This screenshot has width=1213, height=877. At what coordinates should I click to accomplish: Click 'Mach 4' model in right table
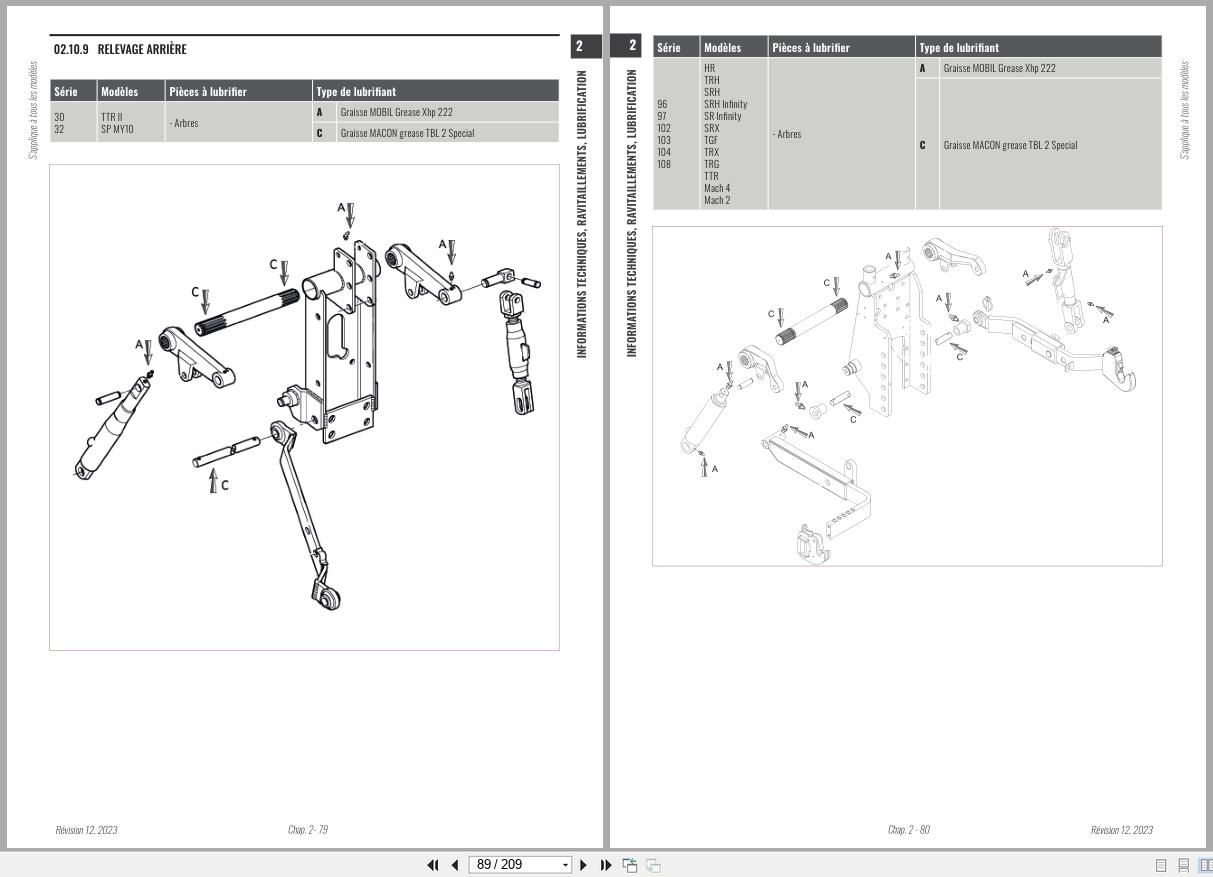pos(717,188)
